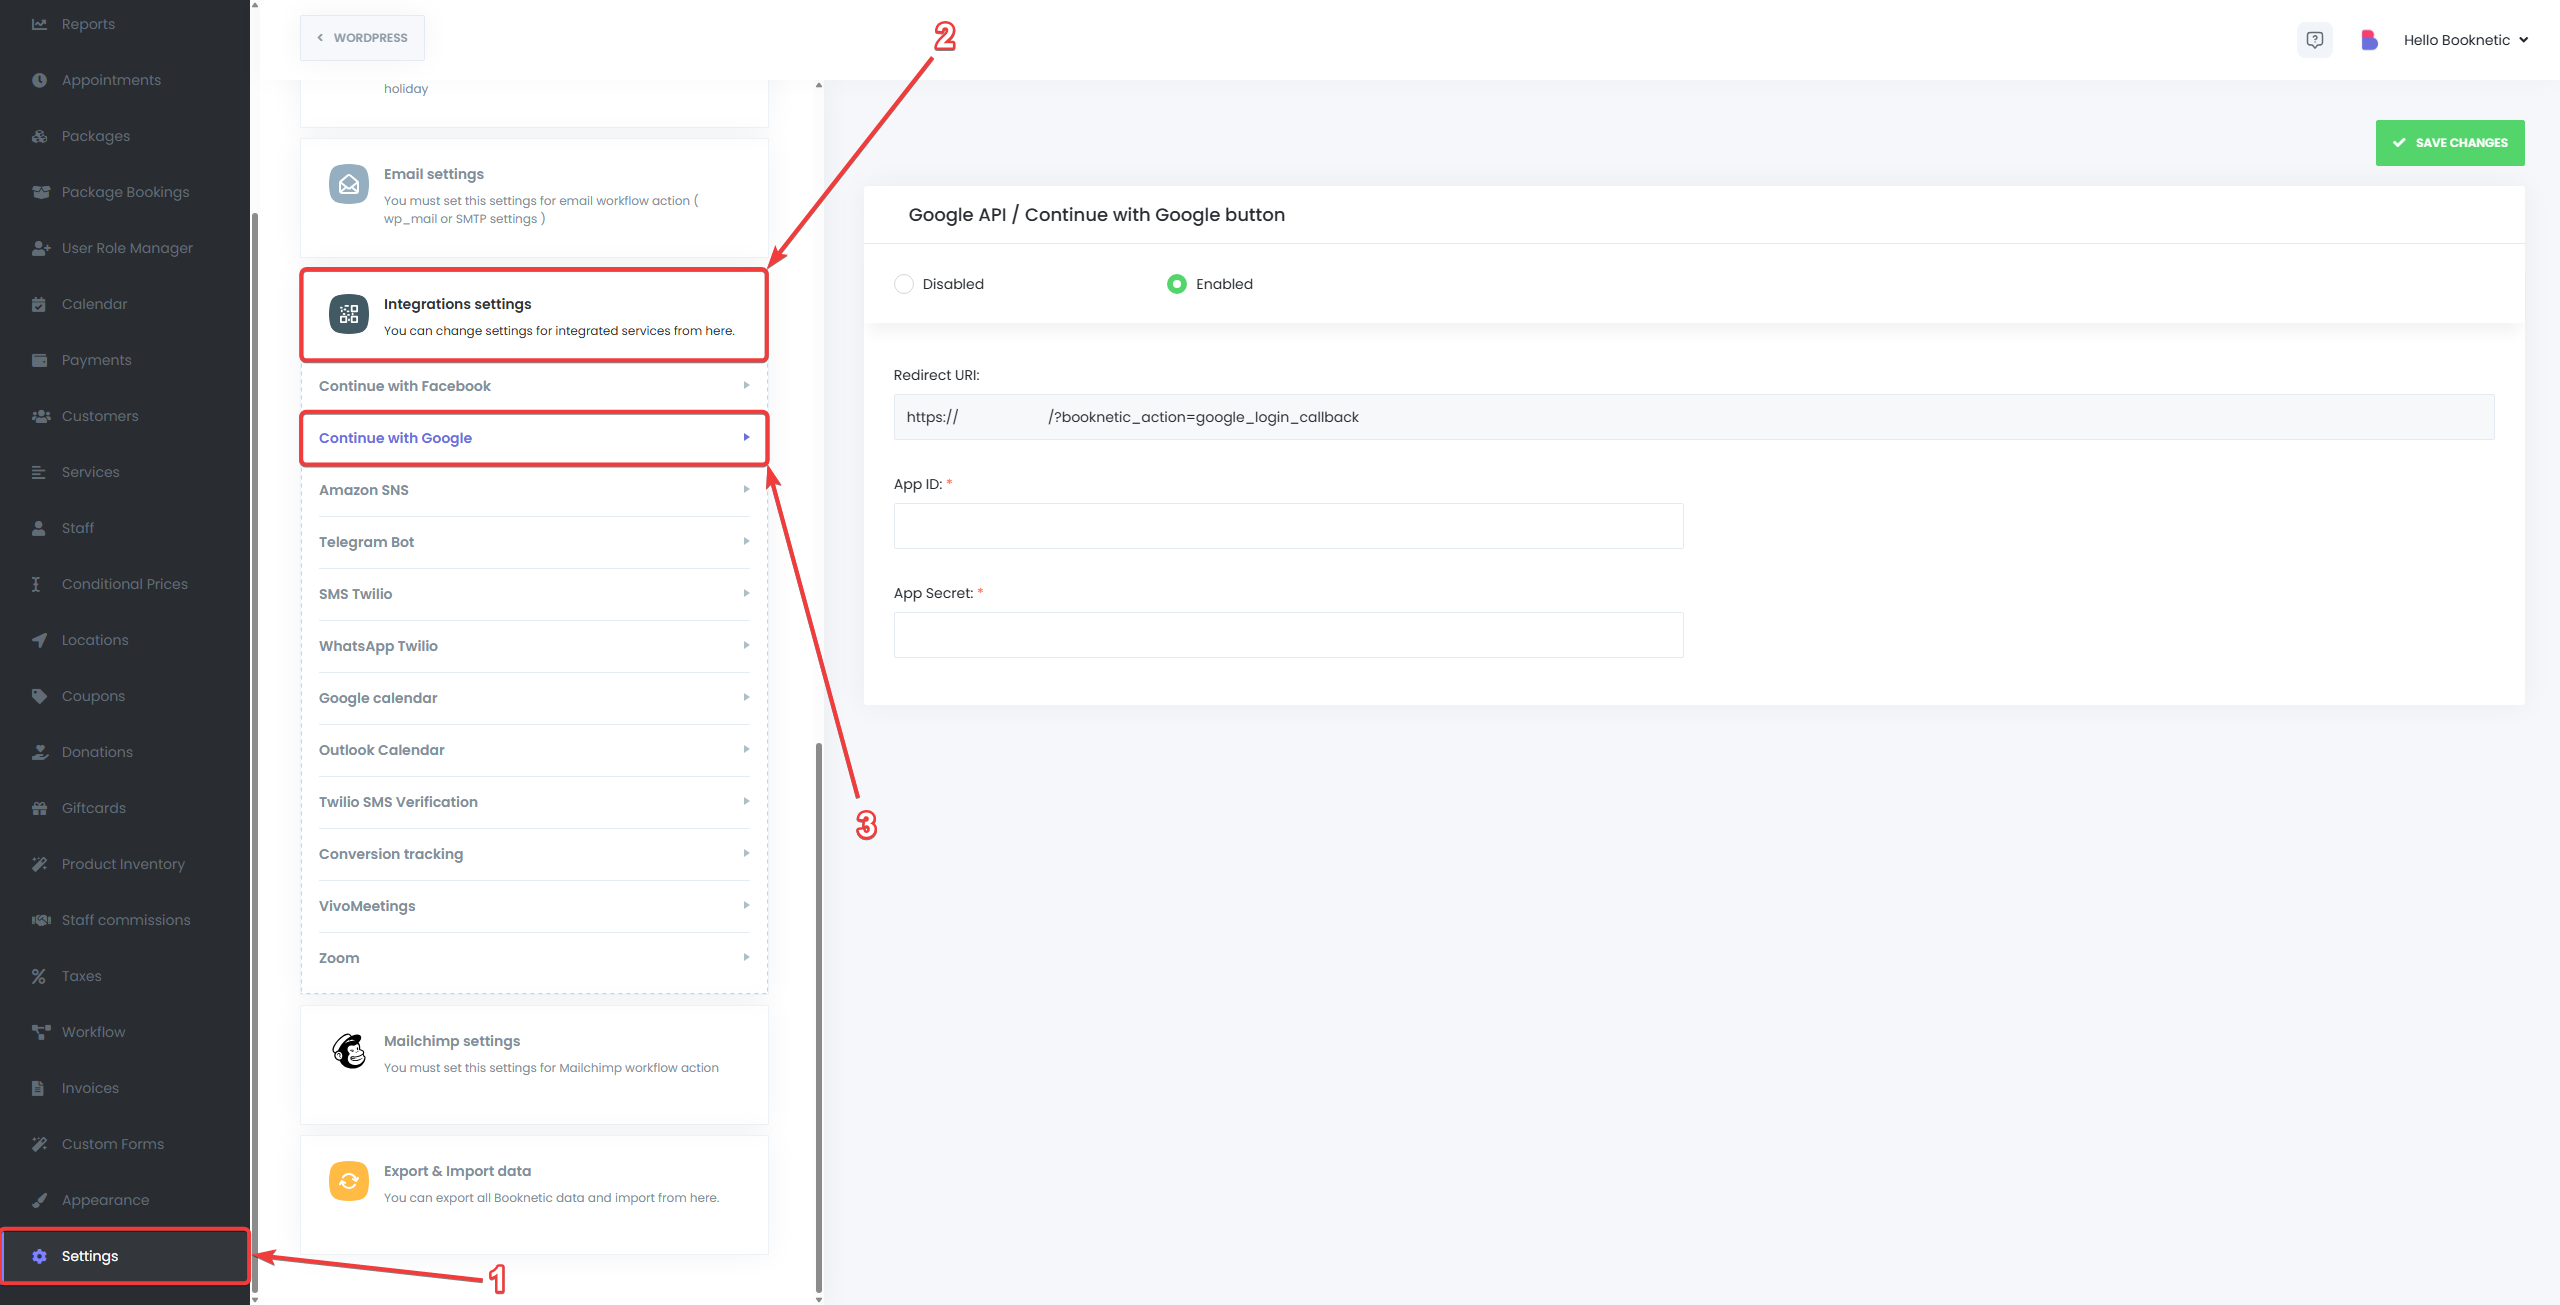
Task: Expand Outlook Calendar arrow
Action: point(746,750)
